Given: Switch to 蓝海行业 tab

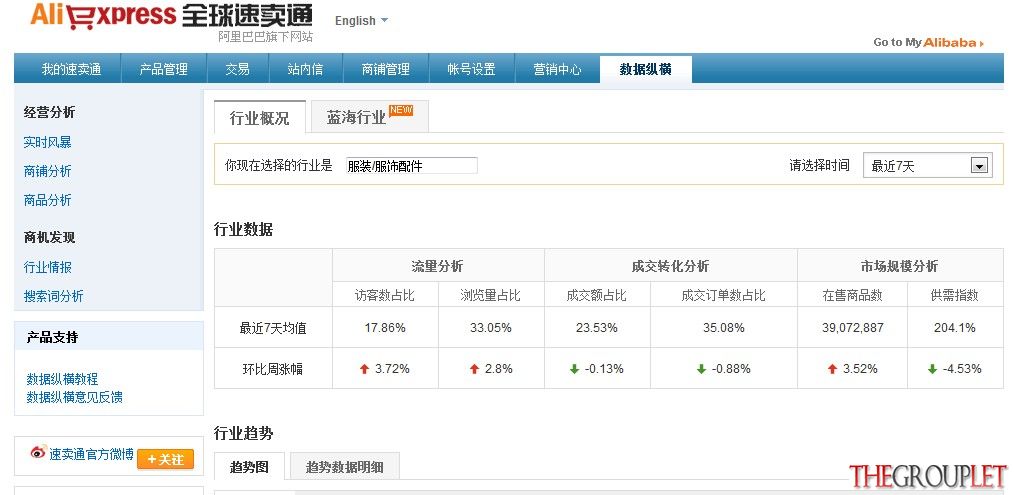Looking at the screenshot, I should [369, 117].
